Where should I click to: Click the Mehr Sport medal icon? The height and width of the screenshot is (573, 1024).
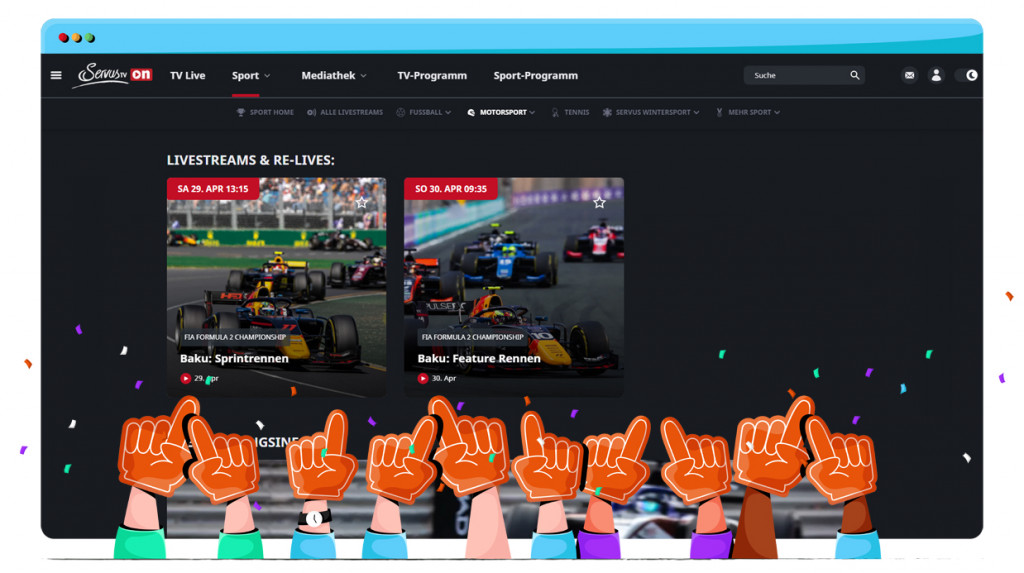tap(719, 112)
